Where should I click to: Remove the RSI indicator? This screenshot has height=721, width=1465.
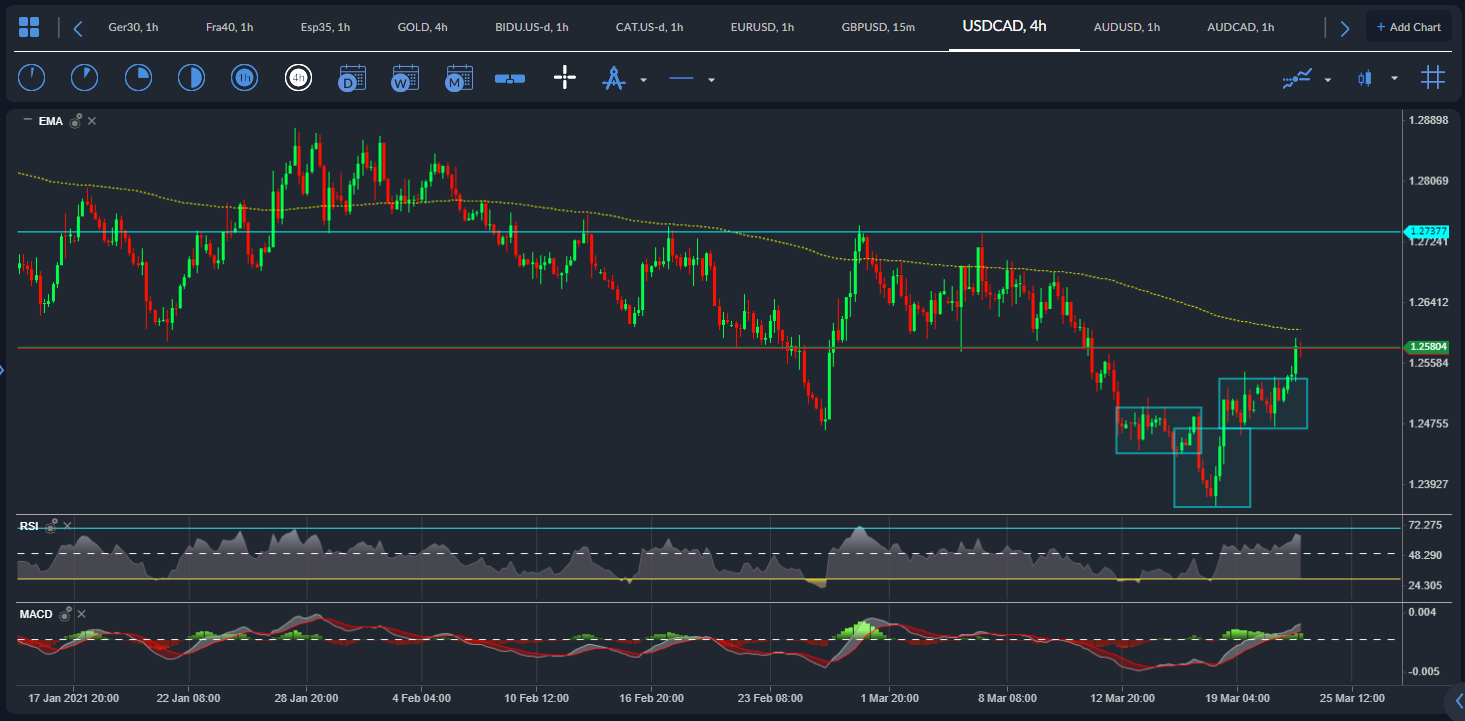[67, 525]
